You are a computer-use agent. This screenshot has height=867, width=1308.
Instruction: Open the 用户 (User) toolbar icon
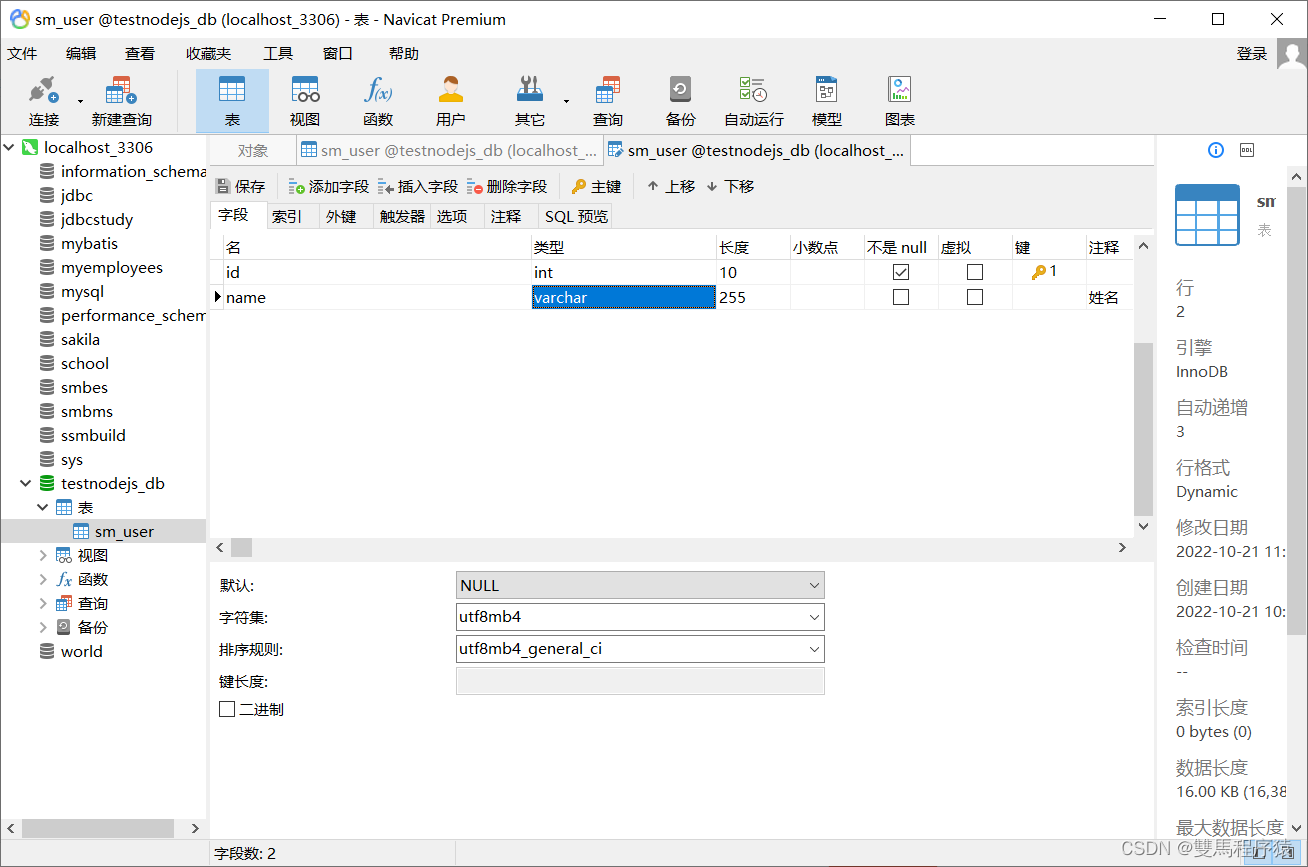pos(451,101)
